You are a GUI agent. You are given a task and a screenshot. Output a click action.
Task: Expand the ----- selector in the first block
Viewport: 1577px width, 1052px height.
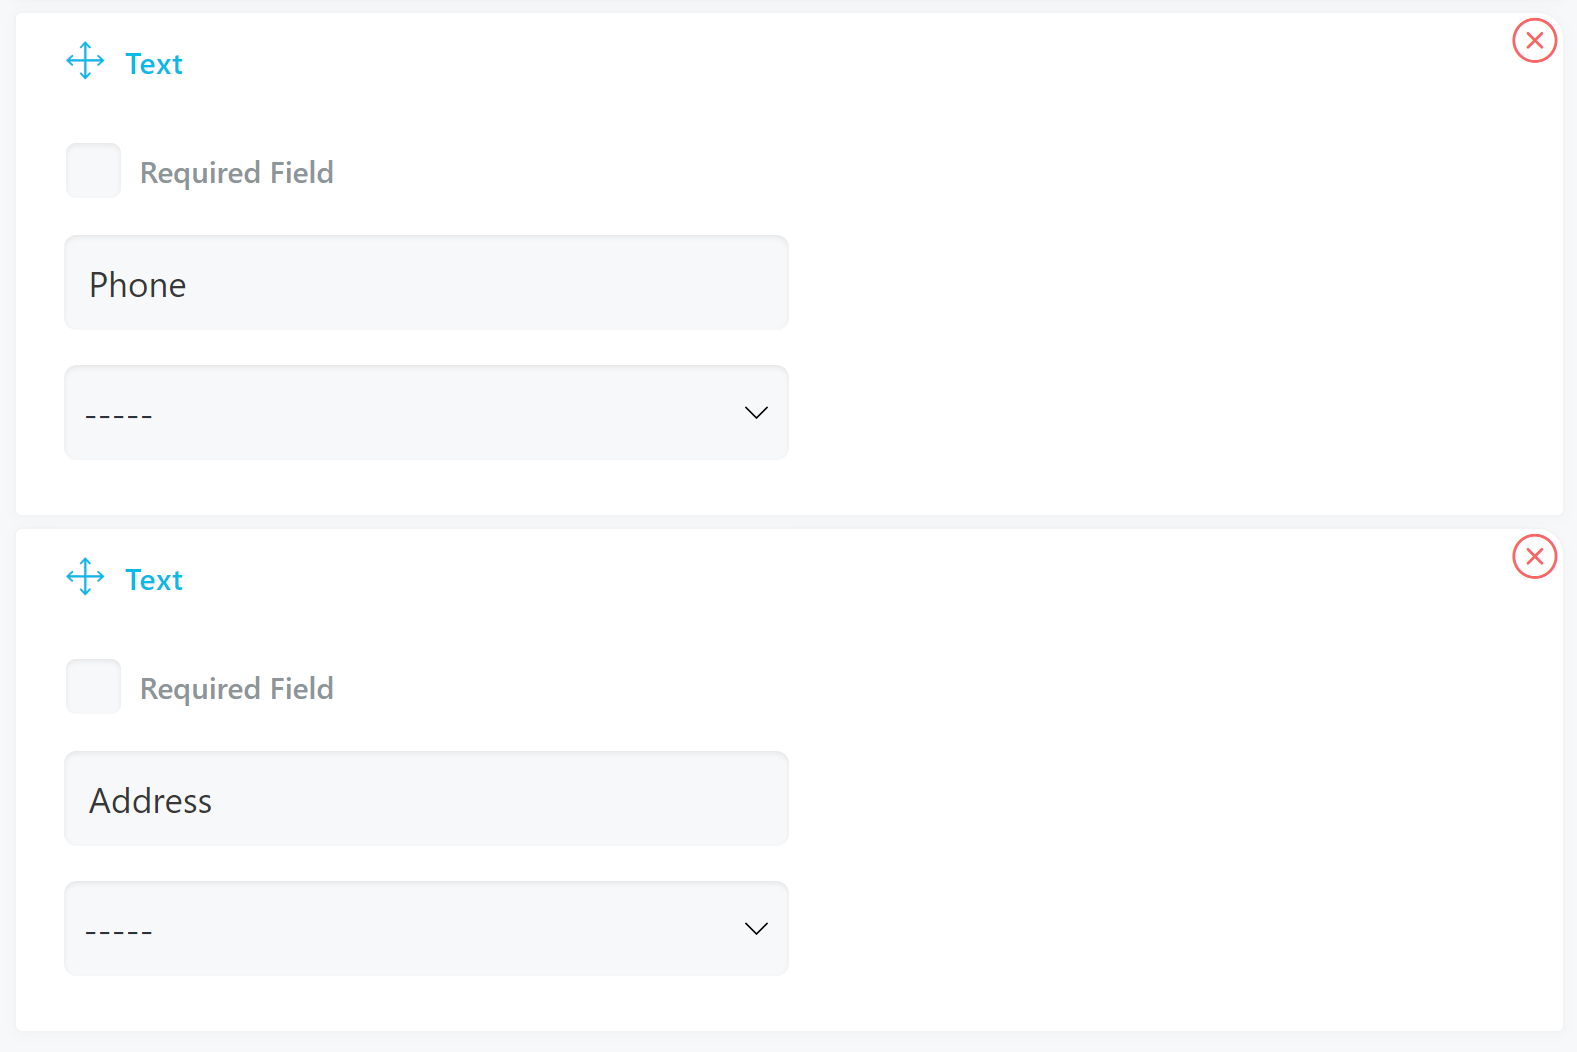click(x=426, y=412)
